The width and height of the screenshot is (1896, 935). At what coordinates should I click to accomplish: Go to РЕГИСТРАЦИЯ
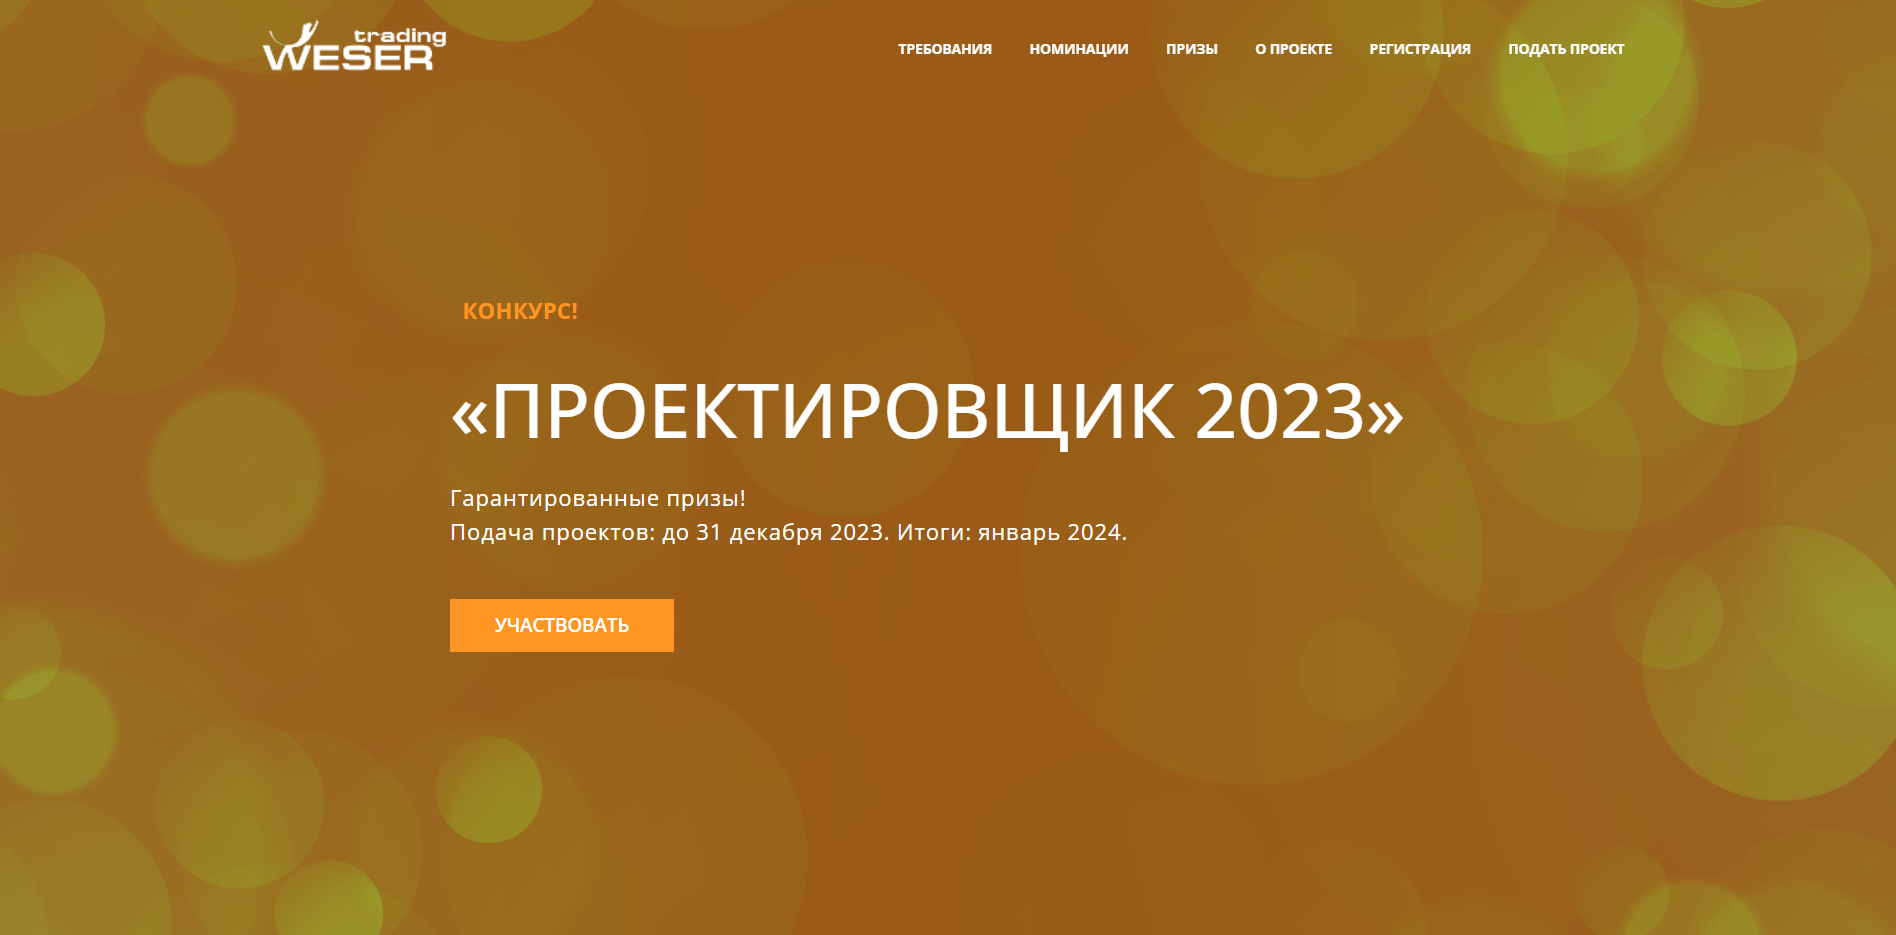(x=1418, y=48)
